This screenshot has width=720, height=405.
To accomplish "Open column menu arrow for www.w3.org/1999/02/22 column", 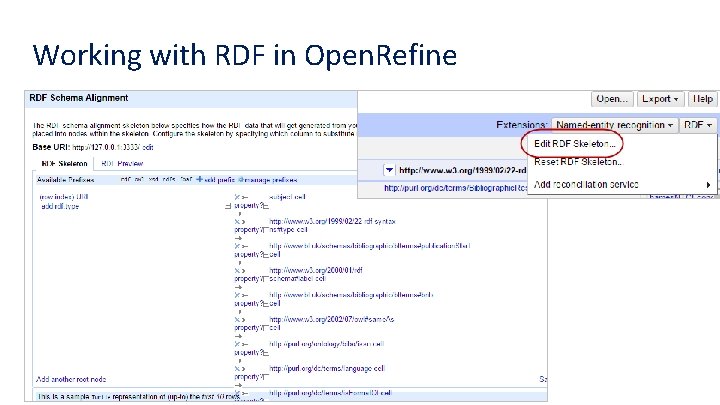I will click(x=389, y=170).
